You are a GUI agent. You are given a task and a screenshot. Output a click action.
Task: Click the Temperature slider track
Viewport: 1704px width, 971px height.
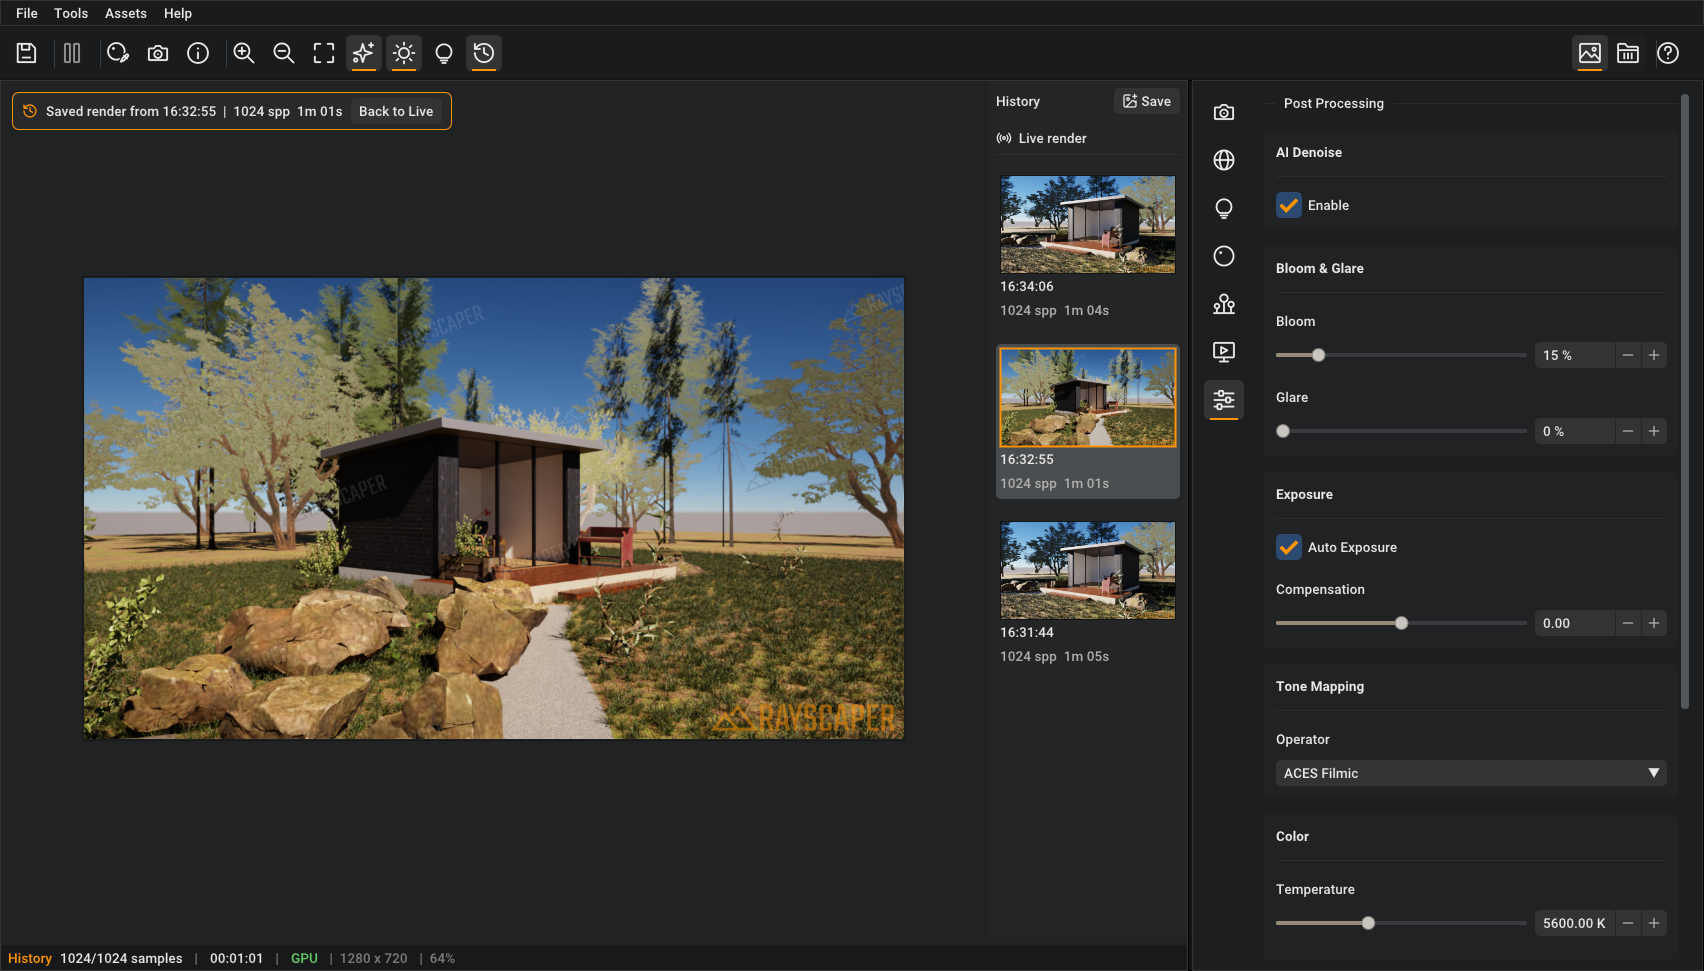tap(1401, 923)
